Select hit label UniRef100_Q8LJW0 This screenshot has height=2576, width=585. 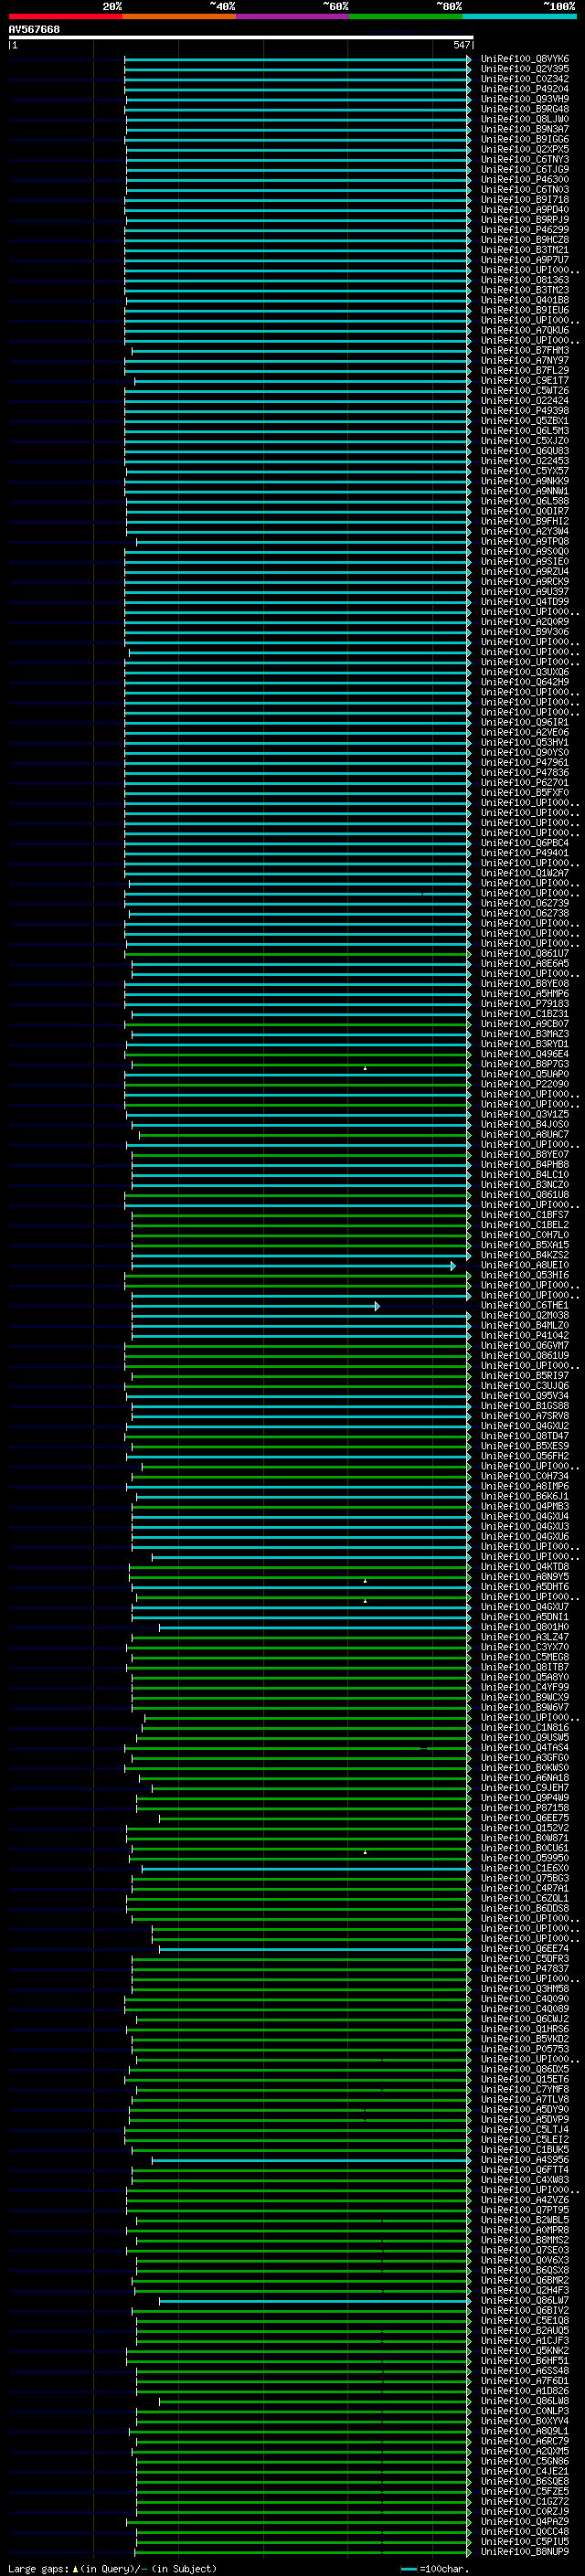525,119
